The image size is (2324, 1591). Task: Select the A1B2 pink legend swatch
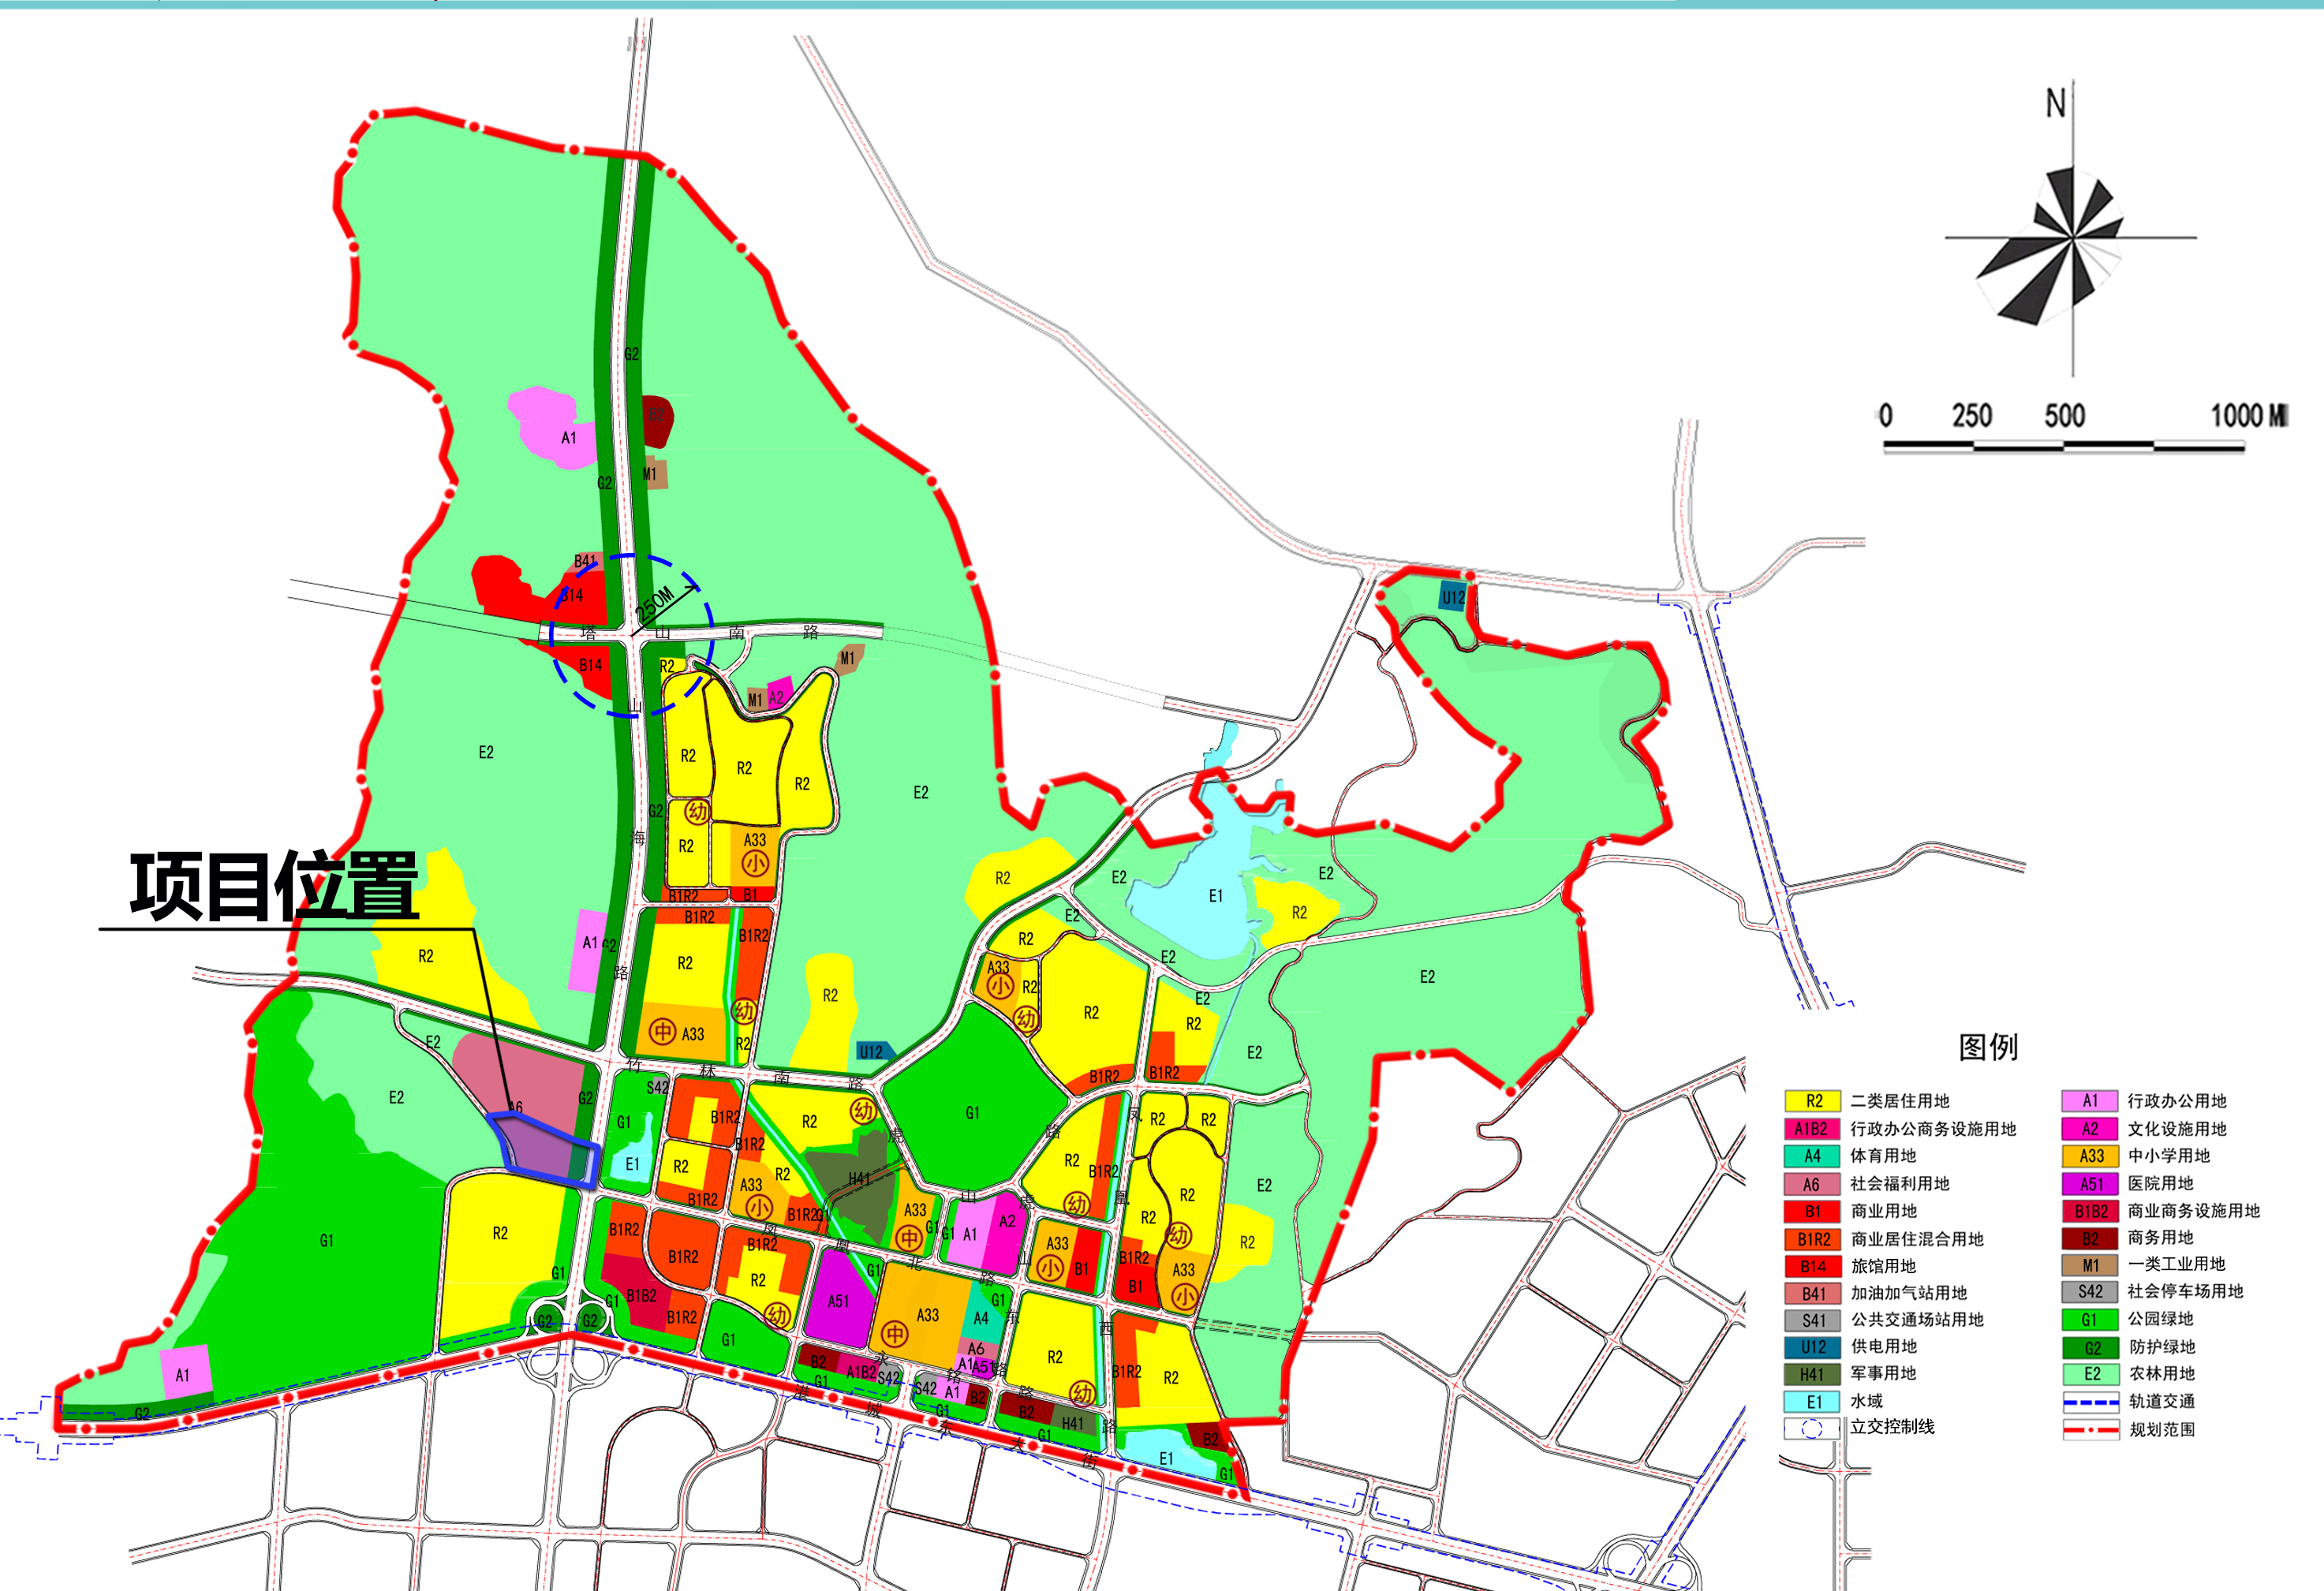(x=1812, y=1129)
